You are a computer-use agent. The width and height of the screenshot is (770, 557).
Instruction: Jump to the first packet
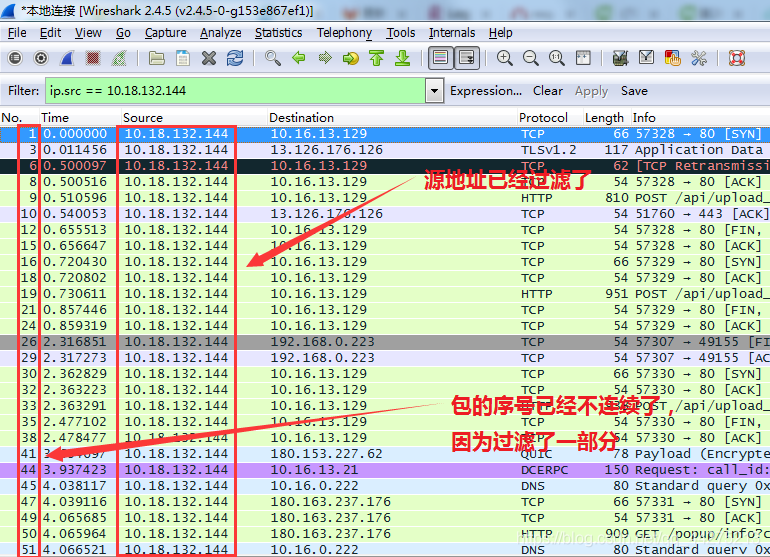pyautogui.click(x=377, y=58)
